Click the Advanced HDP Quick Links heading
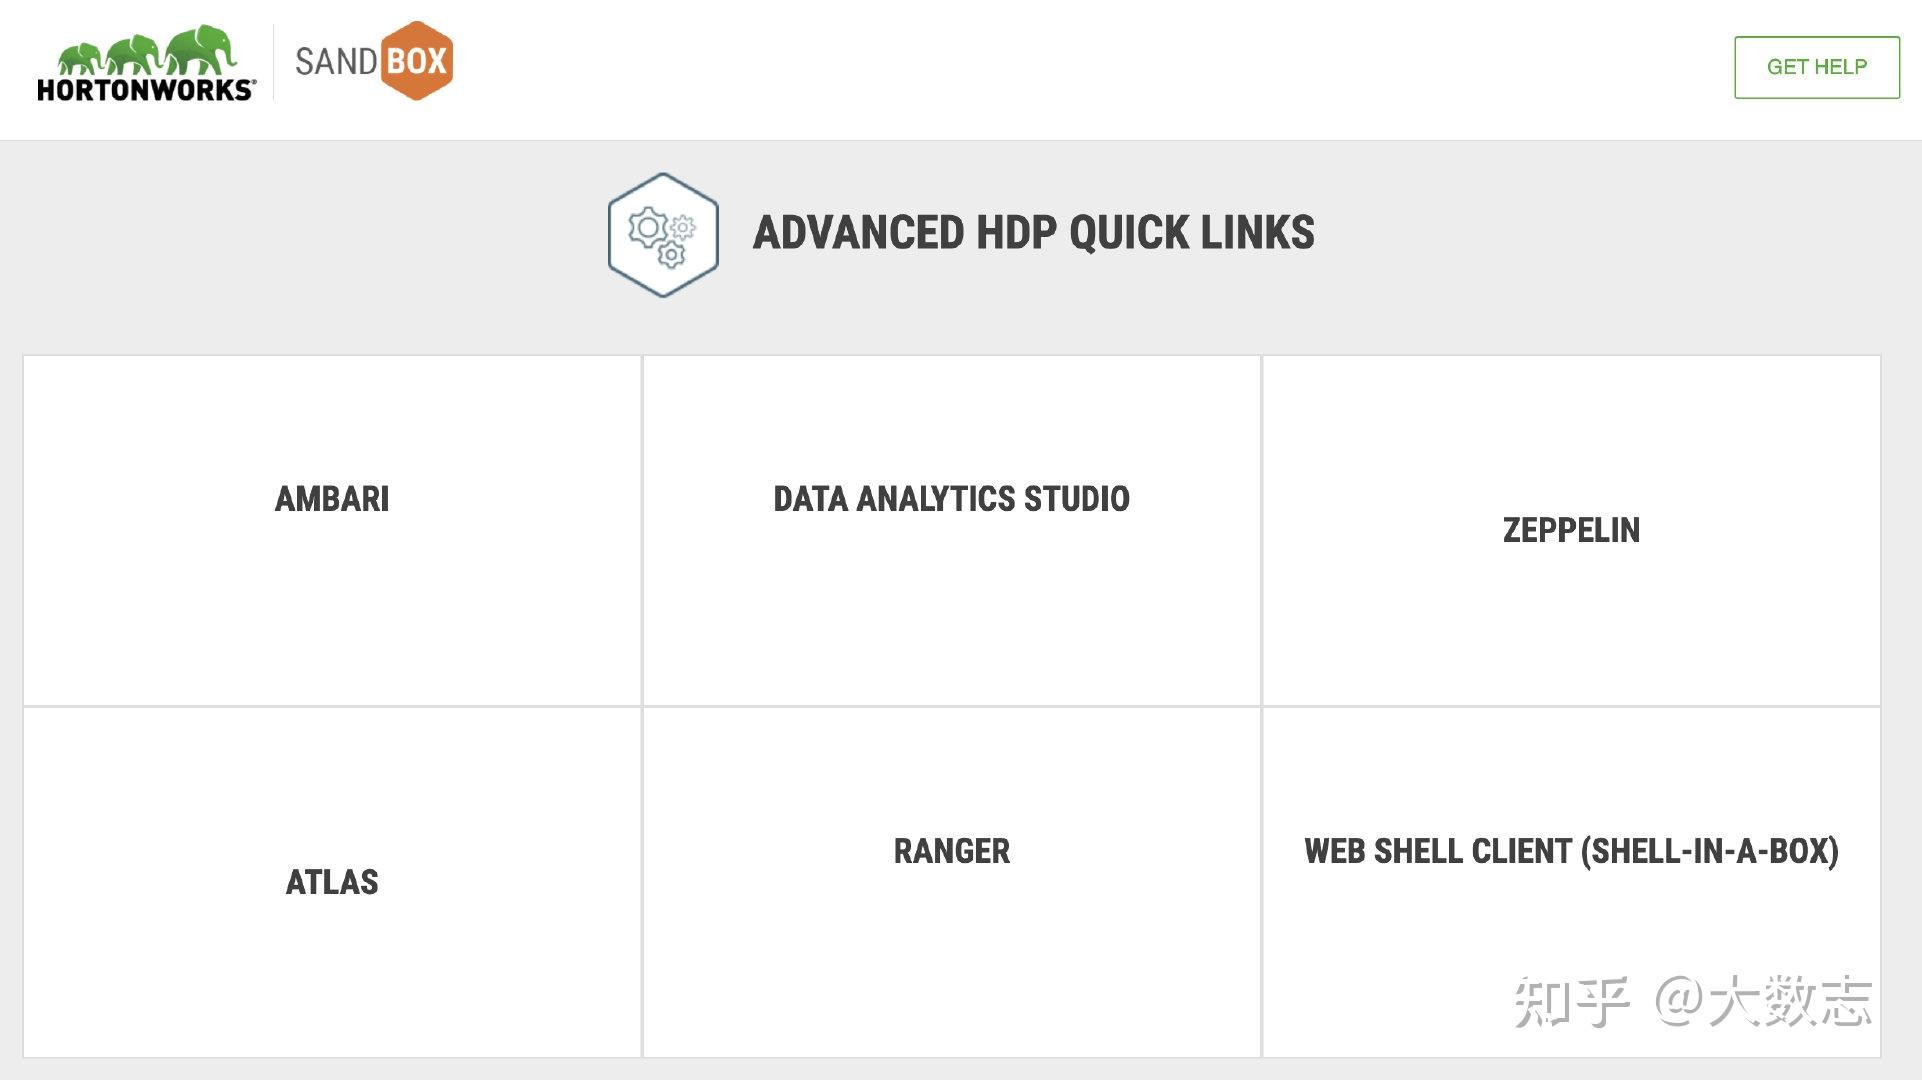Image resolution: width=1922 pixels, height=1080 pixels. [1033, 233]
